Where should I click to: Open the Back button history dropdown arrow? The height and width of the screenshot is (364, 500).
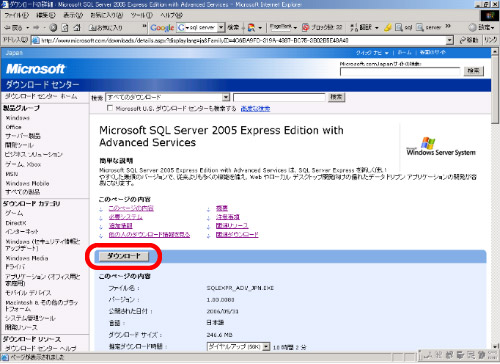tap(28, 28)
